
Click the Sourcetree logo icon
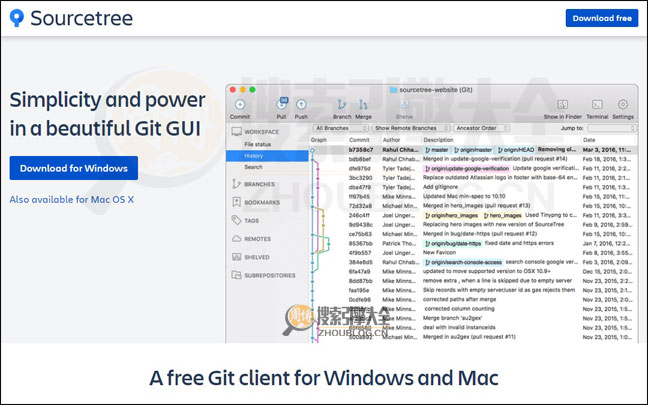[x=17, y=18]
